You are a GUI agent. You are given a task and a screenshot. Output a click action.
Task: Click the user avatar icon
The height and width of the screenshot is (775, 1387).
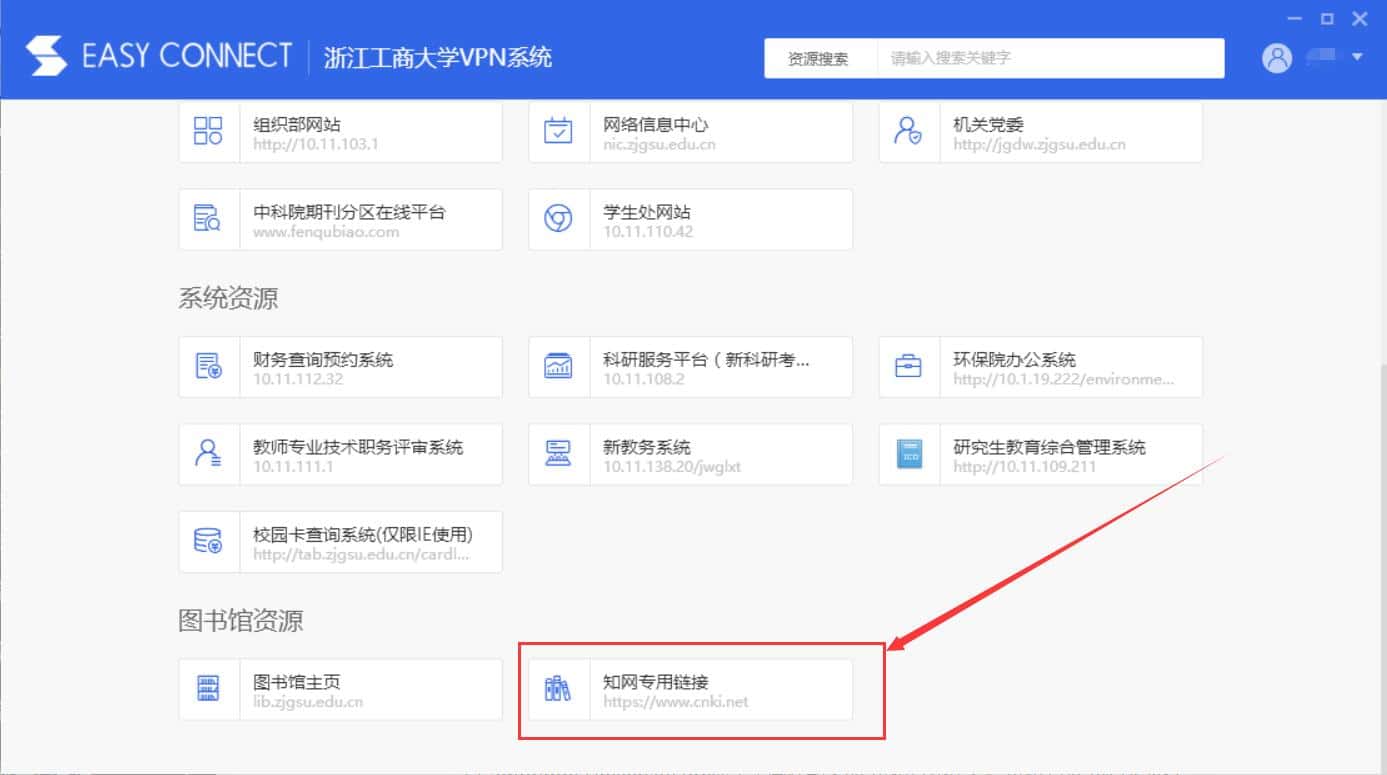(1277, 58)
